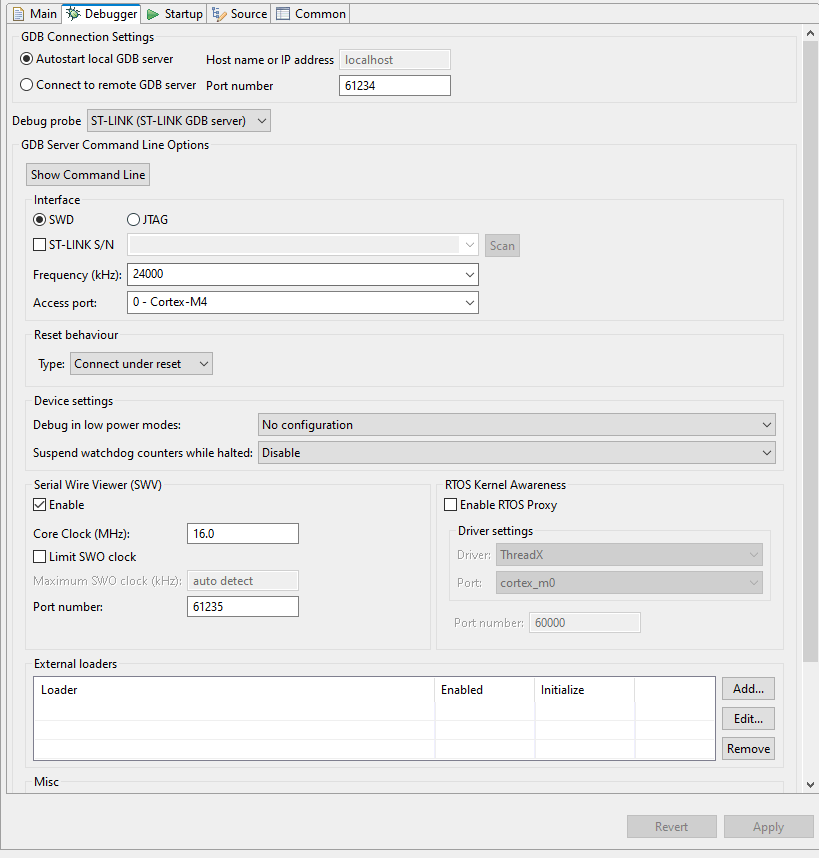Enable RTOS Proxy checkbox

pos(450,505)
